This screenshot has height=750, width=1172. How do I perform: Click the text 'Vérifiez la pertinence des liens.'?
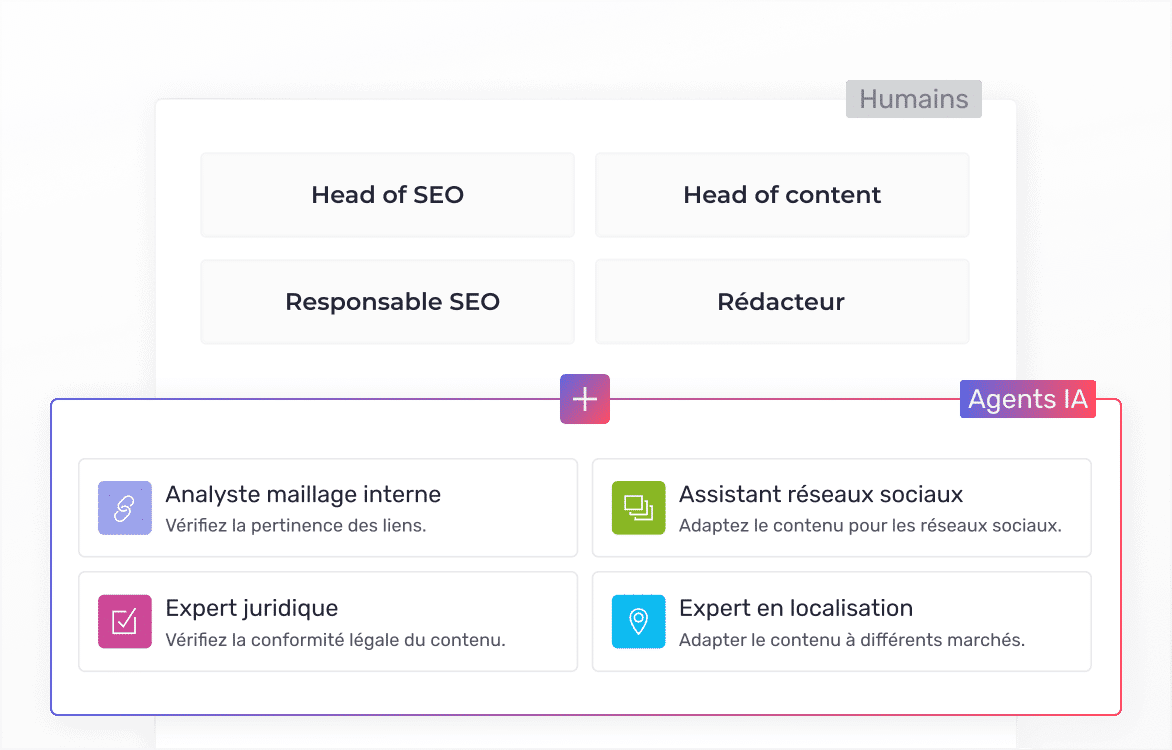click(x=295, y=526)
